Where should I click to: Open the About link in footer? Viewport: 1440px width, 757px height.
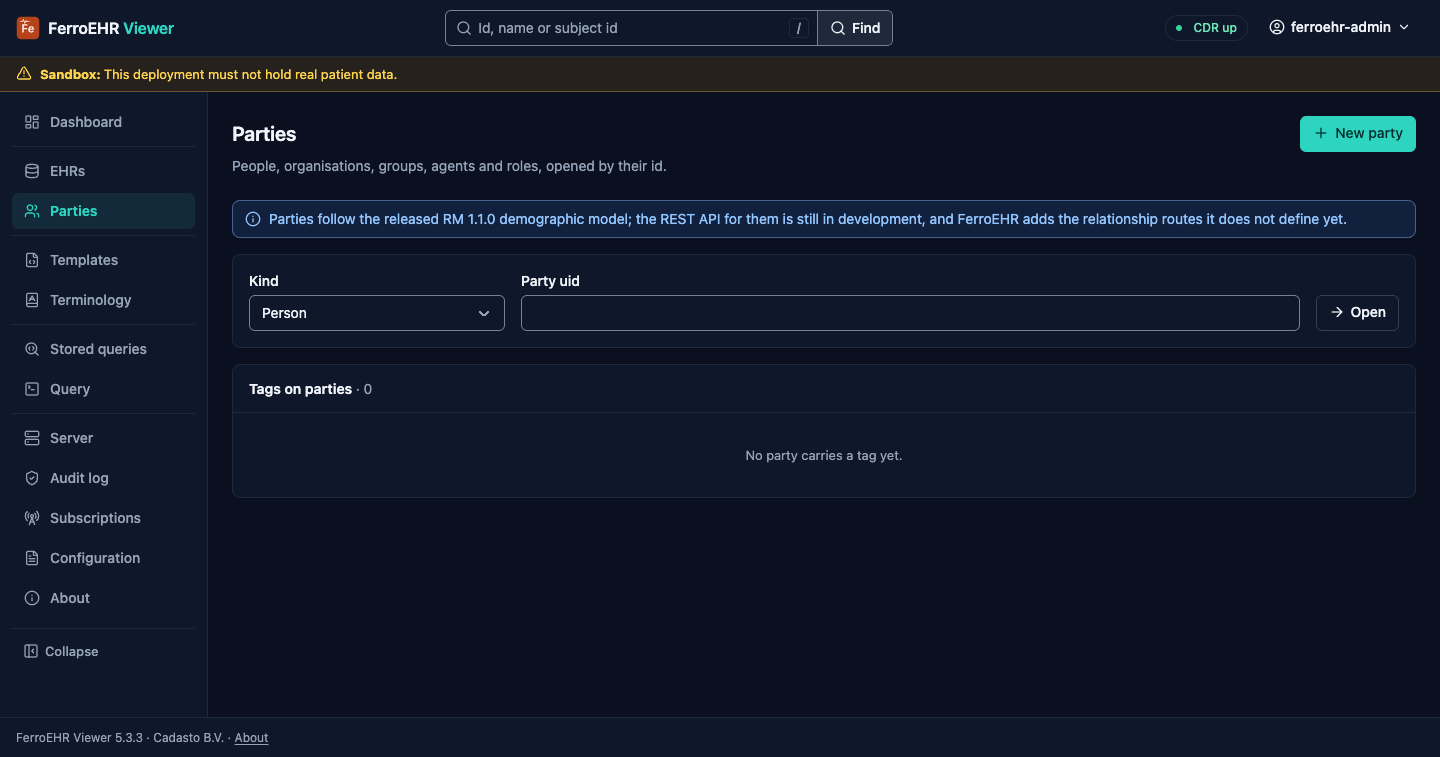coord(252,738)
